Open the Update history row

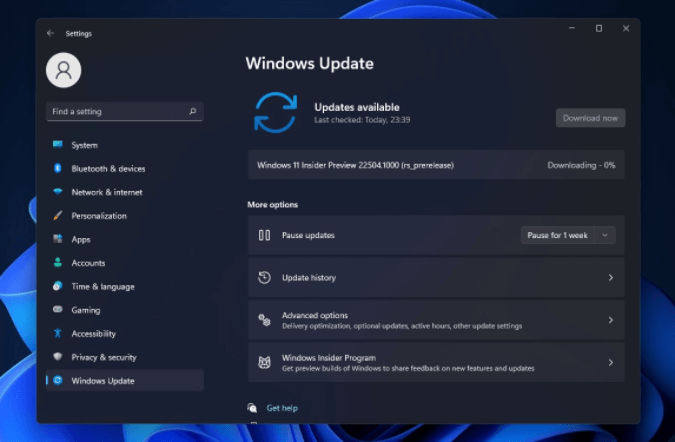pyautogui.click(x=436, y=278)
